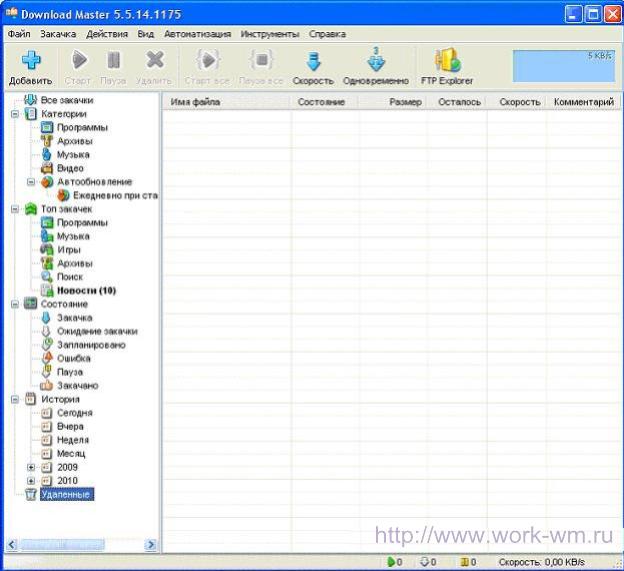Open the Одновременно icon
The height and width of the screenshot is (571, 624).
tap(376, 60)
